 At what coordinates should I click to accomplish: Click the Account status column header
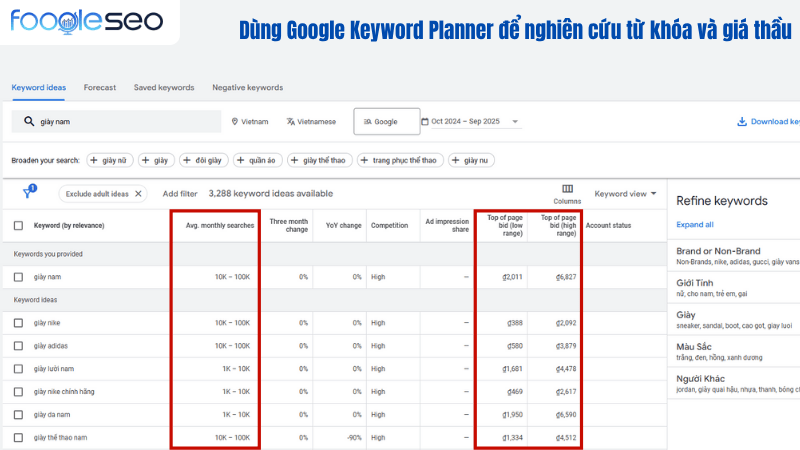click(608, 226)
